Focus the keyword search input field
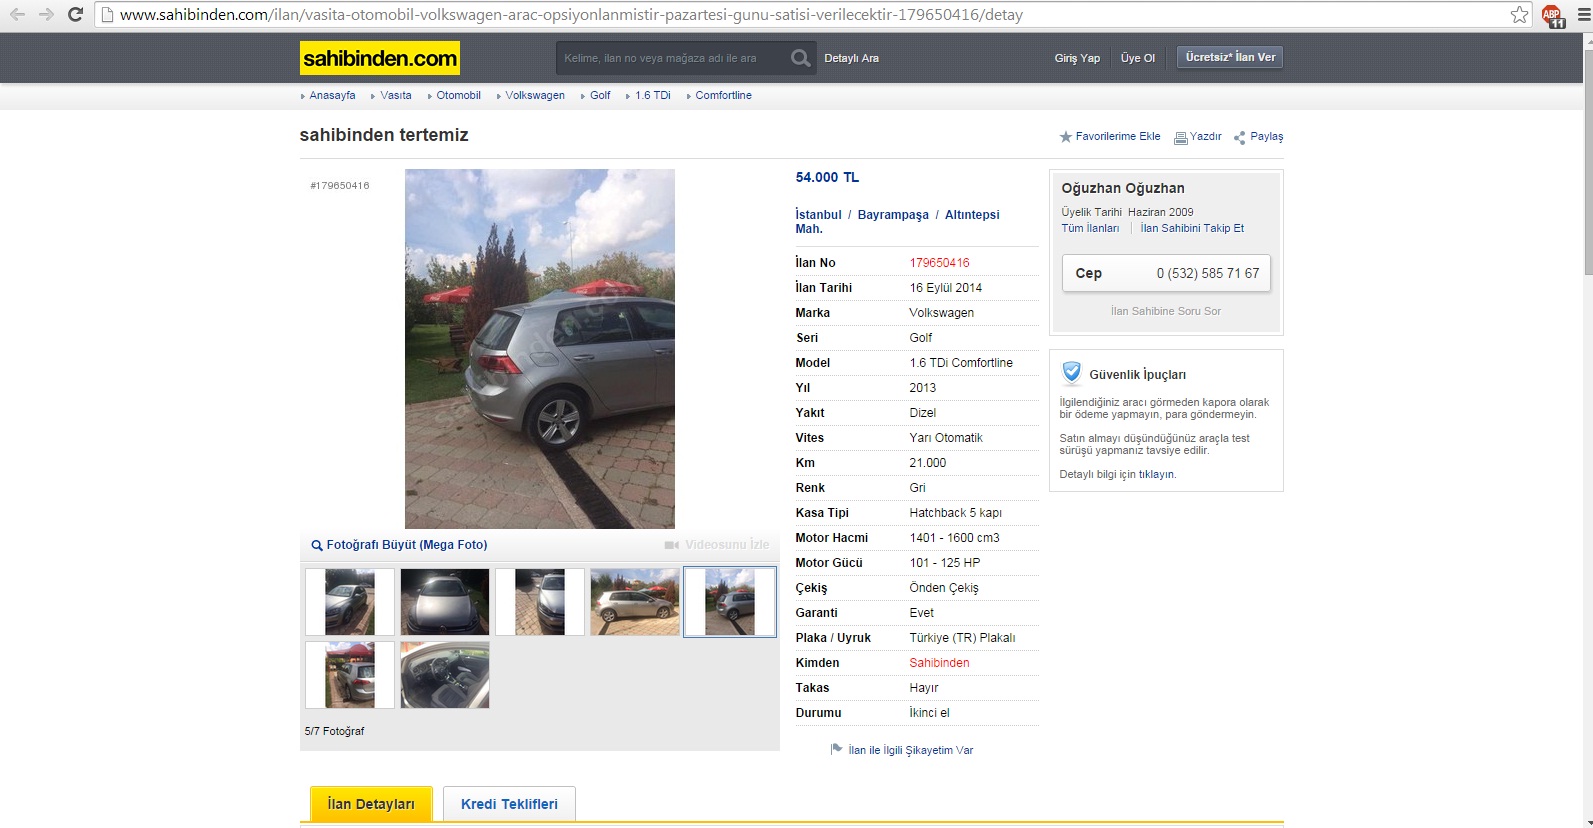Viewport: 1593px width, 828px height. 672,58
